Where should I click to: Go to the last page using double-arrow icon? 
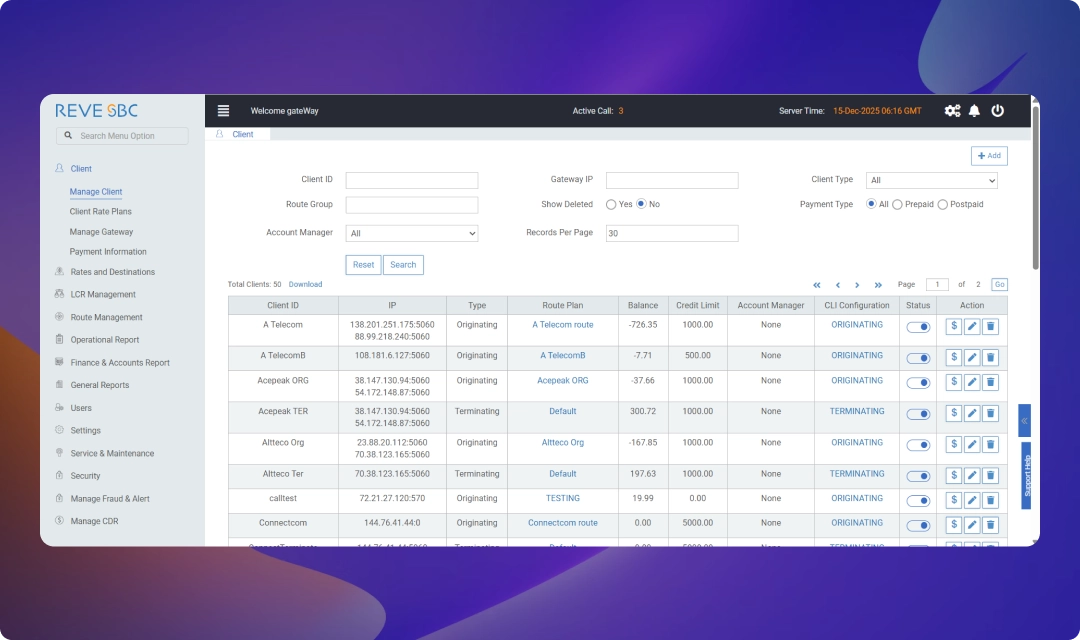click(878, 285)
